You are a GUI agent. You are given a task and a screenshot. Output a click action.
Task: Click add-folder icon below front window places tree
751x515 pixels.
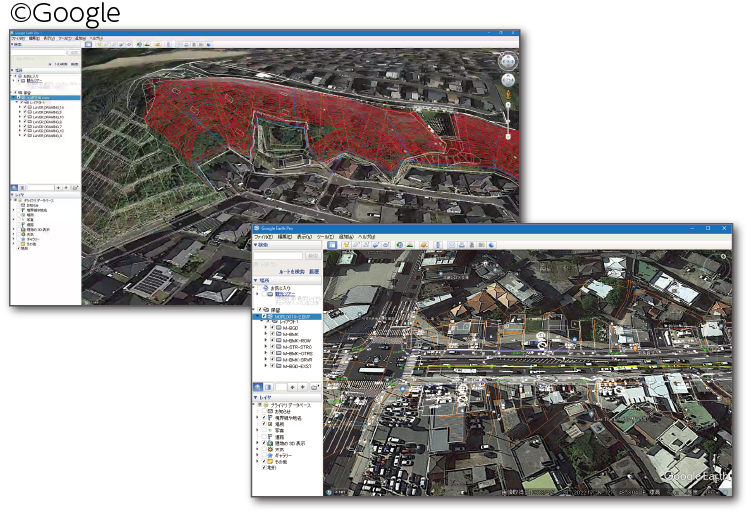(315, 387)
